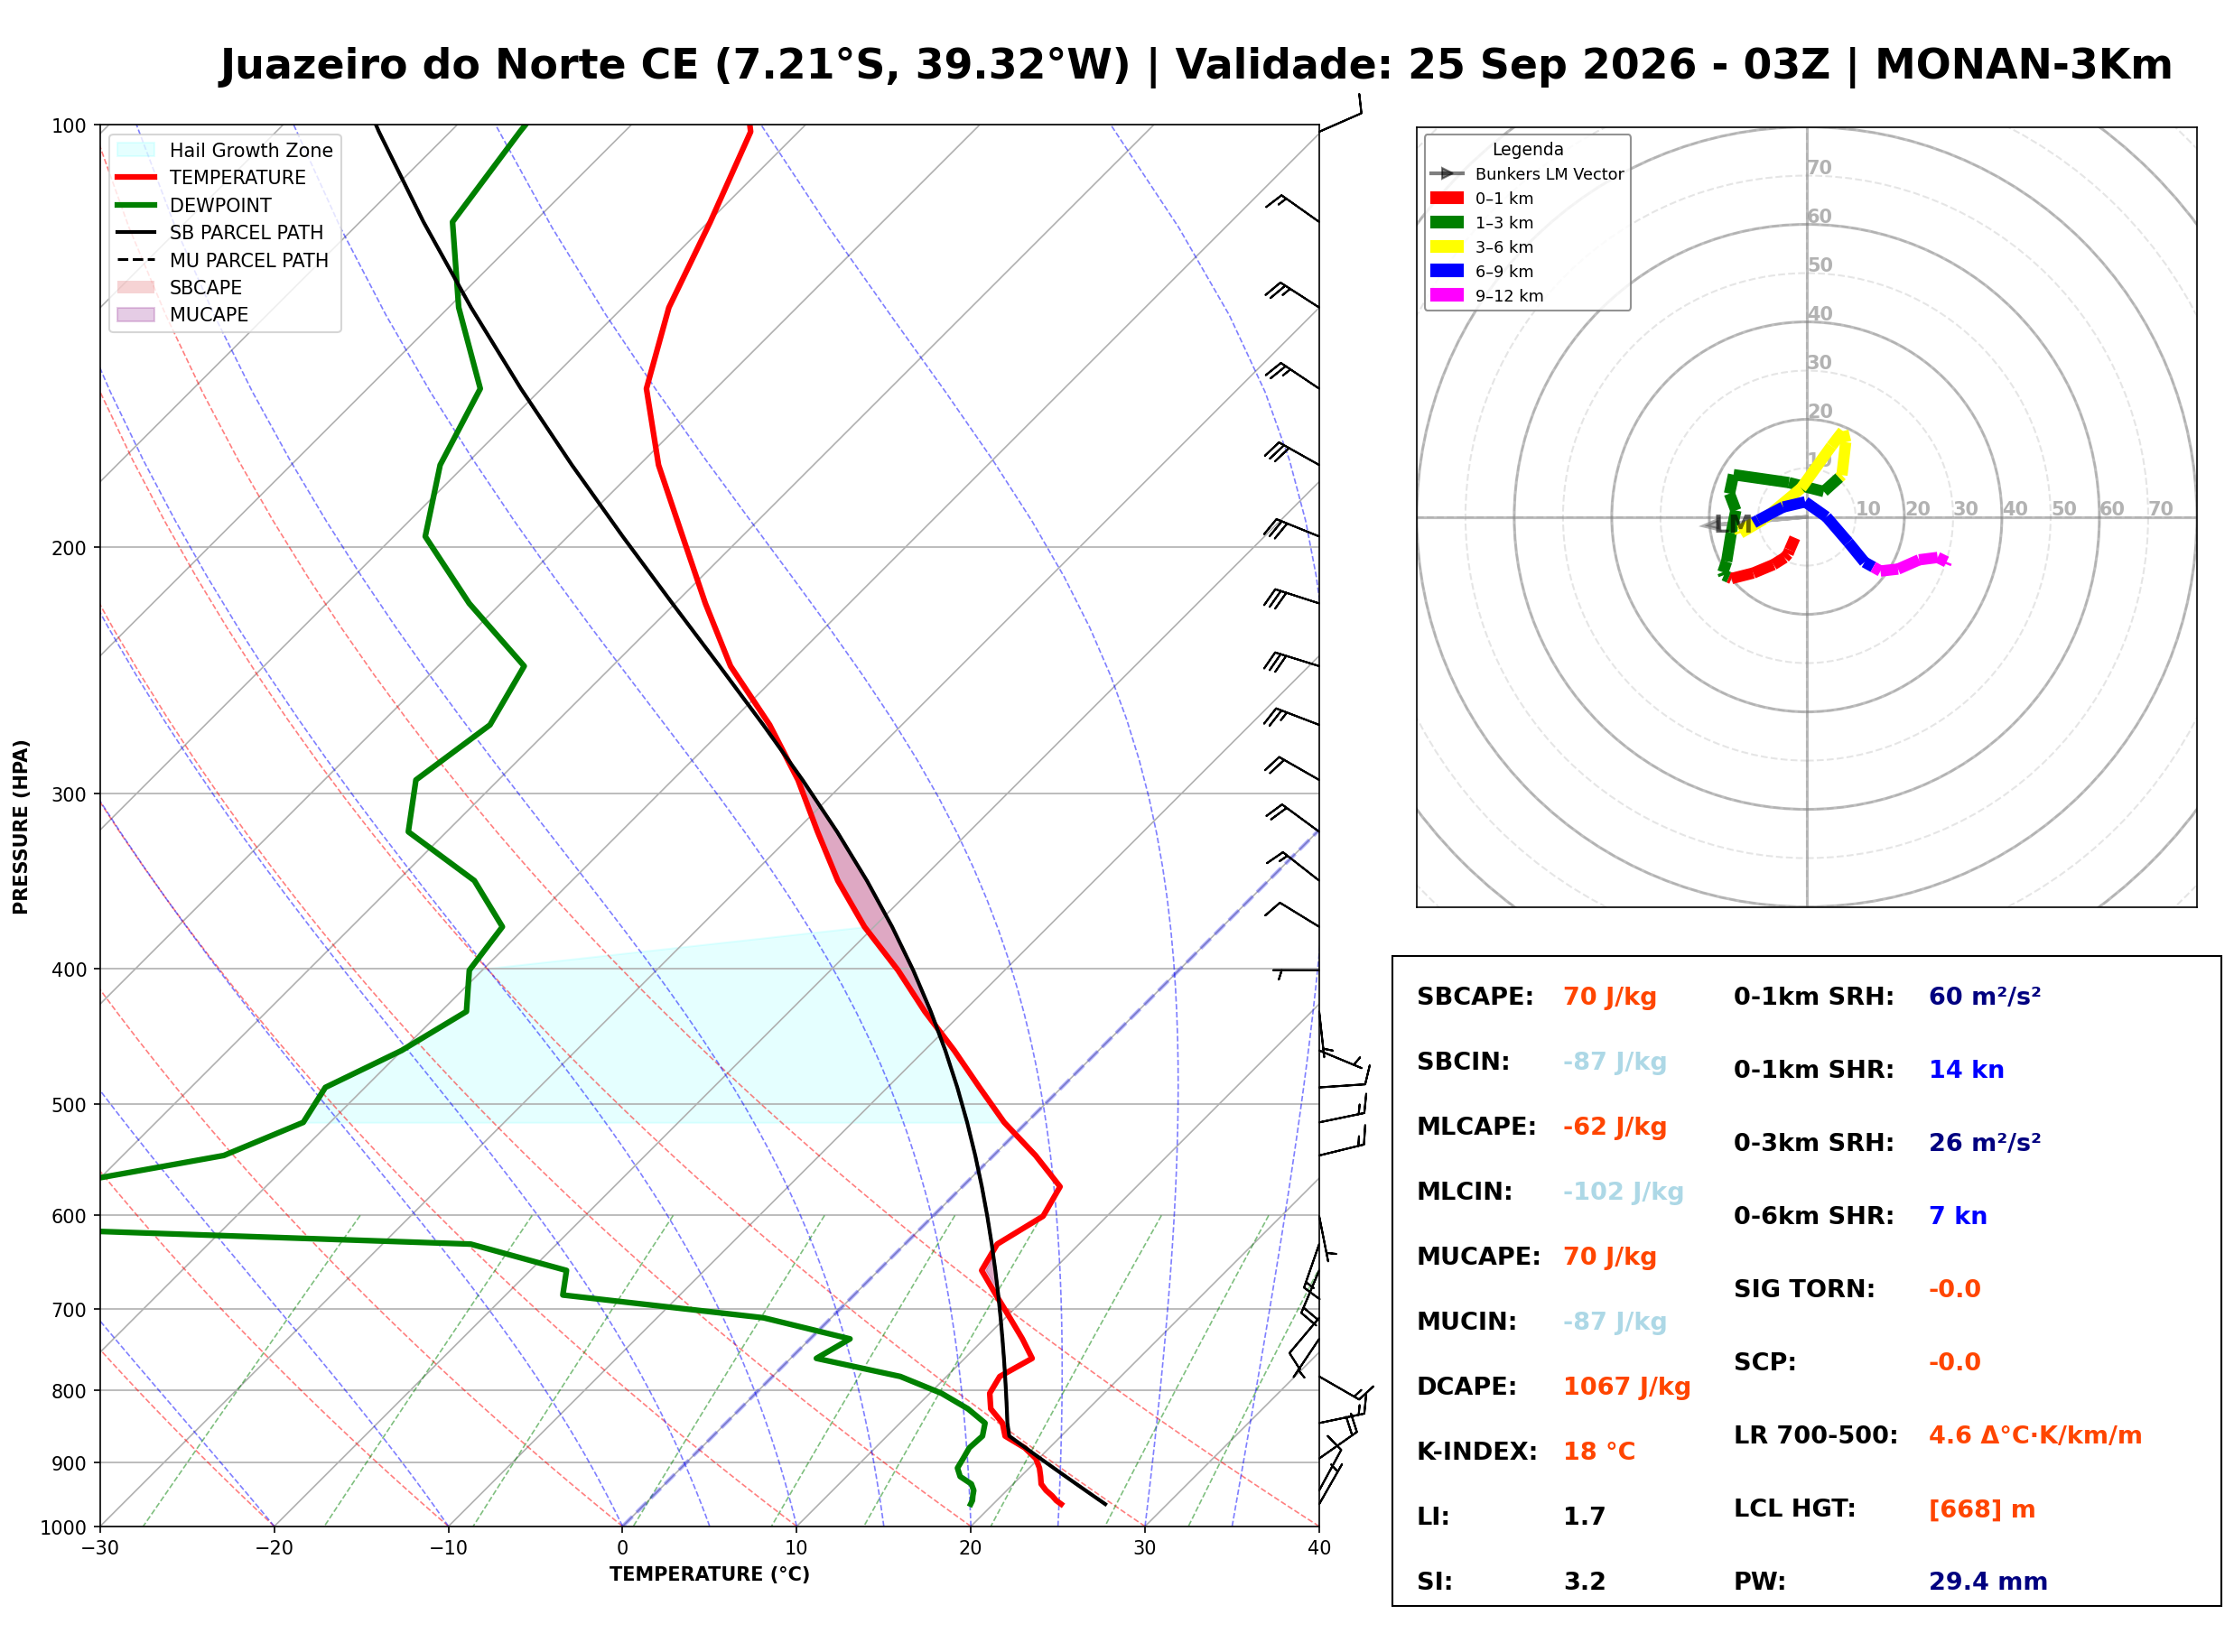Click the red 0–1 km legend swatch
Screen dimensions: 2234x1652
pos(1446,198)
